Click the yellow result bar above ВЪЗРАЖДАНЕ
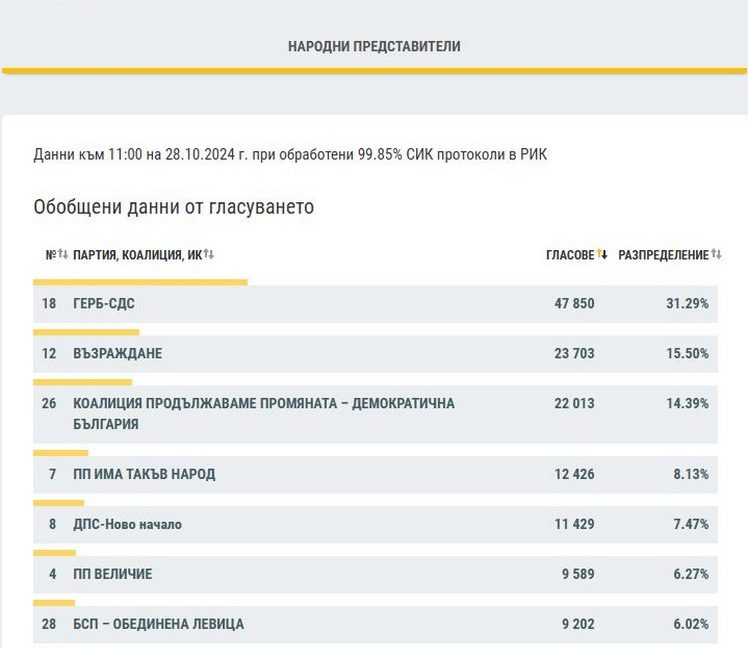Image resolution: width=748 pixels, height=648 pixels. (x=86, y=332)
